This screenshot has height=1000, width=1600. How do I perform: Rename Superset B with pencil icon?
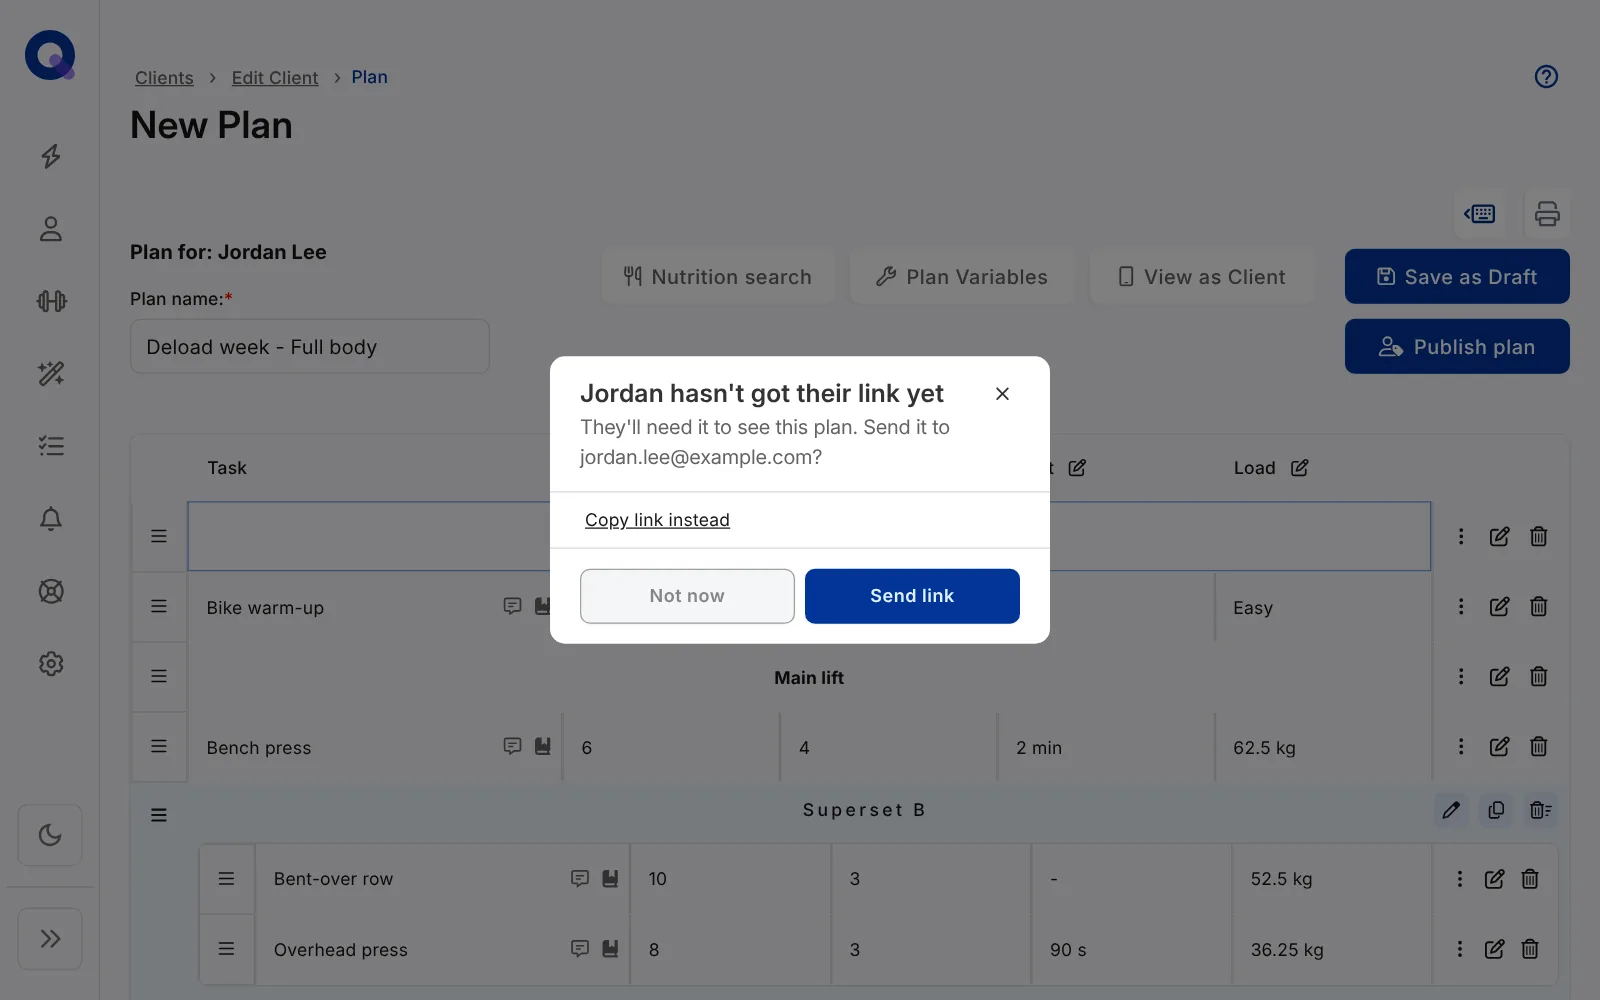point(1451,811)
